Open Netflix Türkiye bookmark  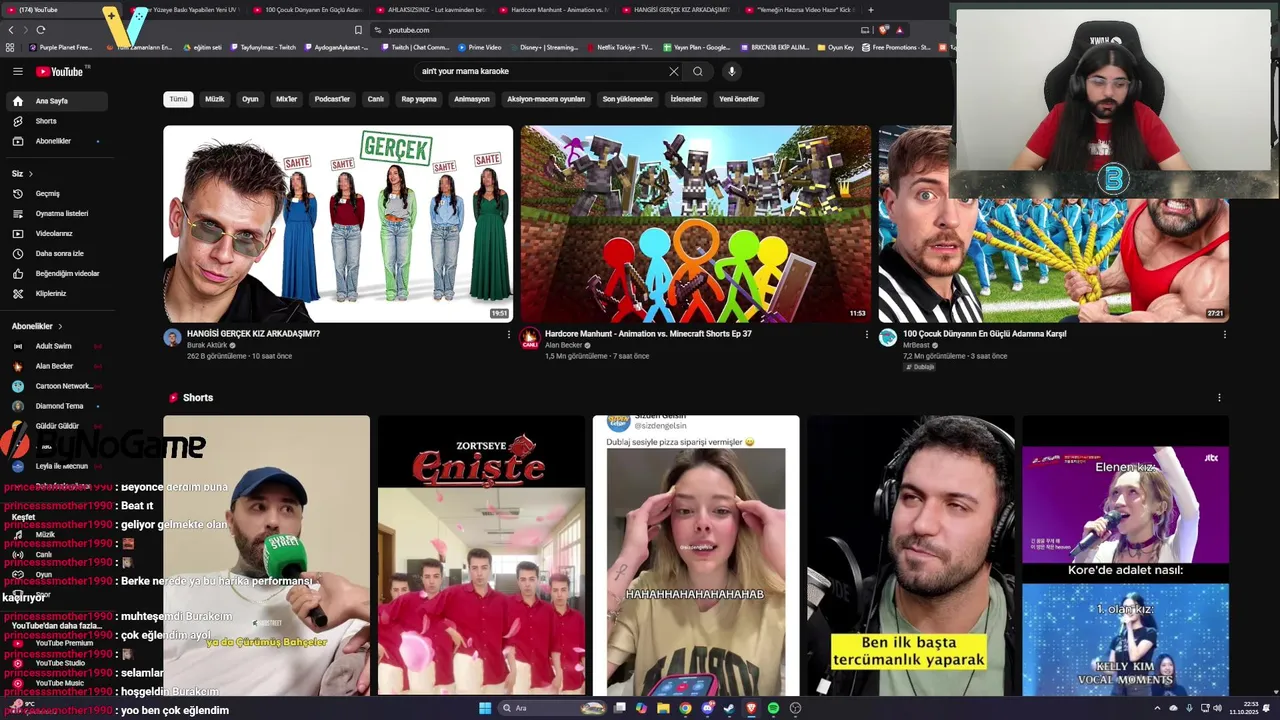point(619,47)
